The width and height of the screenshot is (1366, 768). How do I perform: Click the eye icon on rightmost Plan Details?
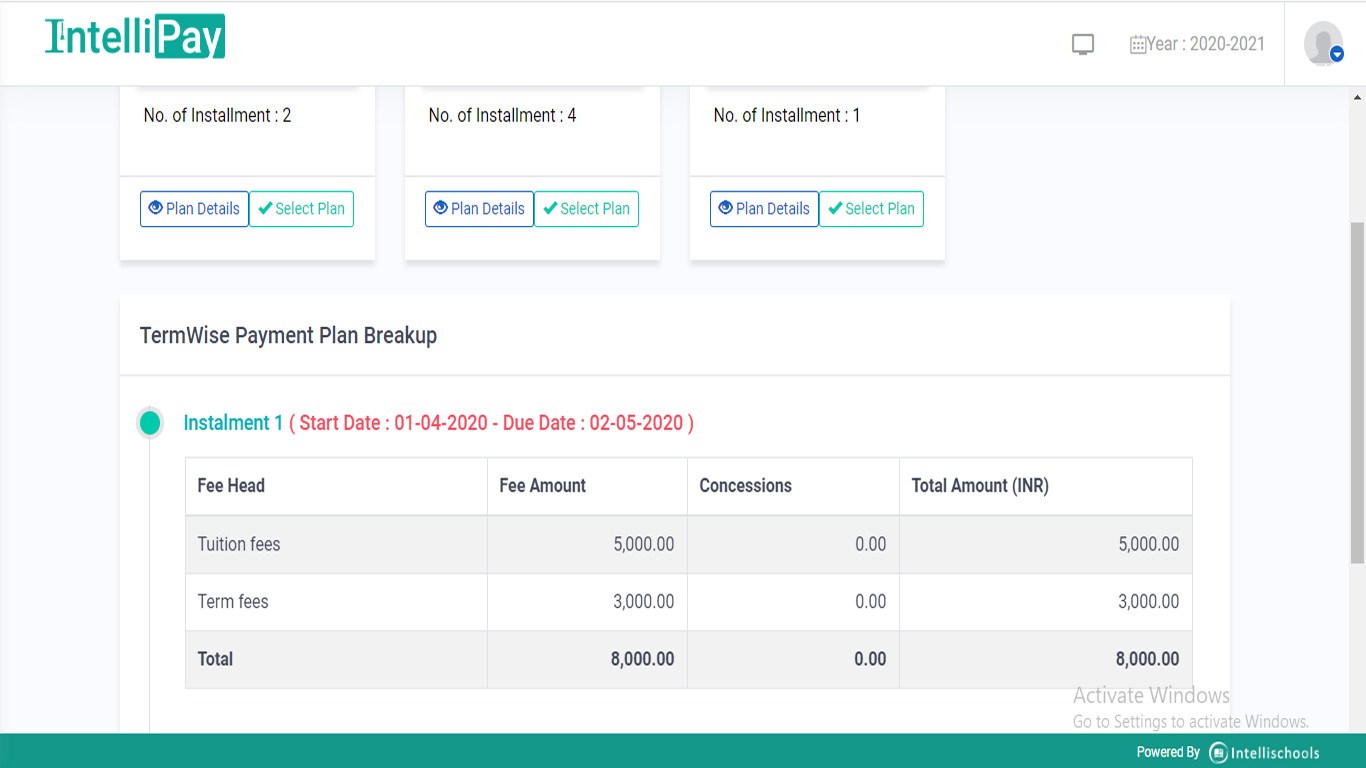tap(726, 208)
